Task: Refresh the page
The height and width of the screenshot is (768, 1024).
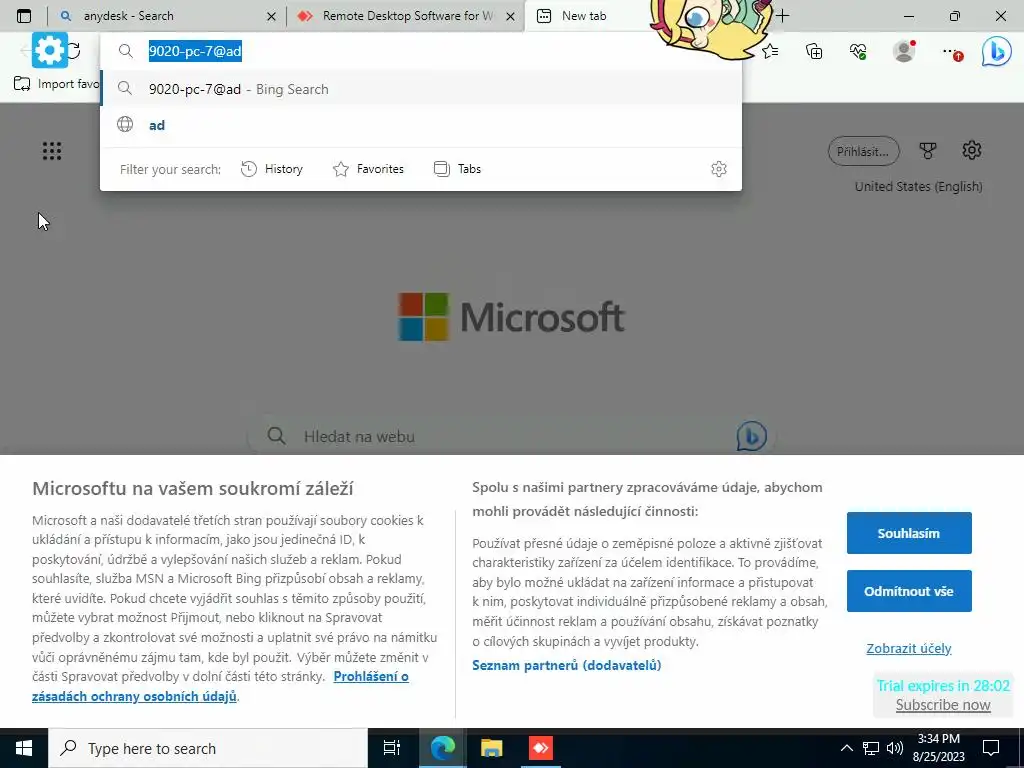Action: pos(74,50)
